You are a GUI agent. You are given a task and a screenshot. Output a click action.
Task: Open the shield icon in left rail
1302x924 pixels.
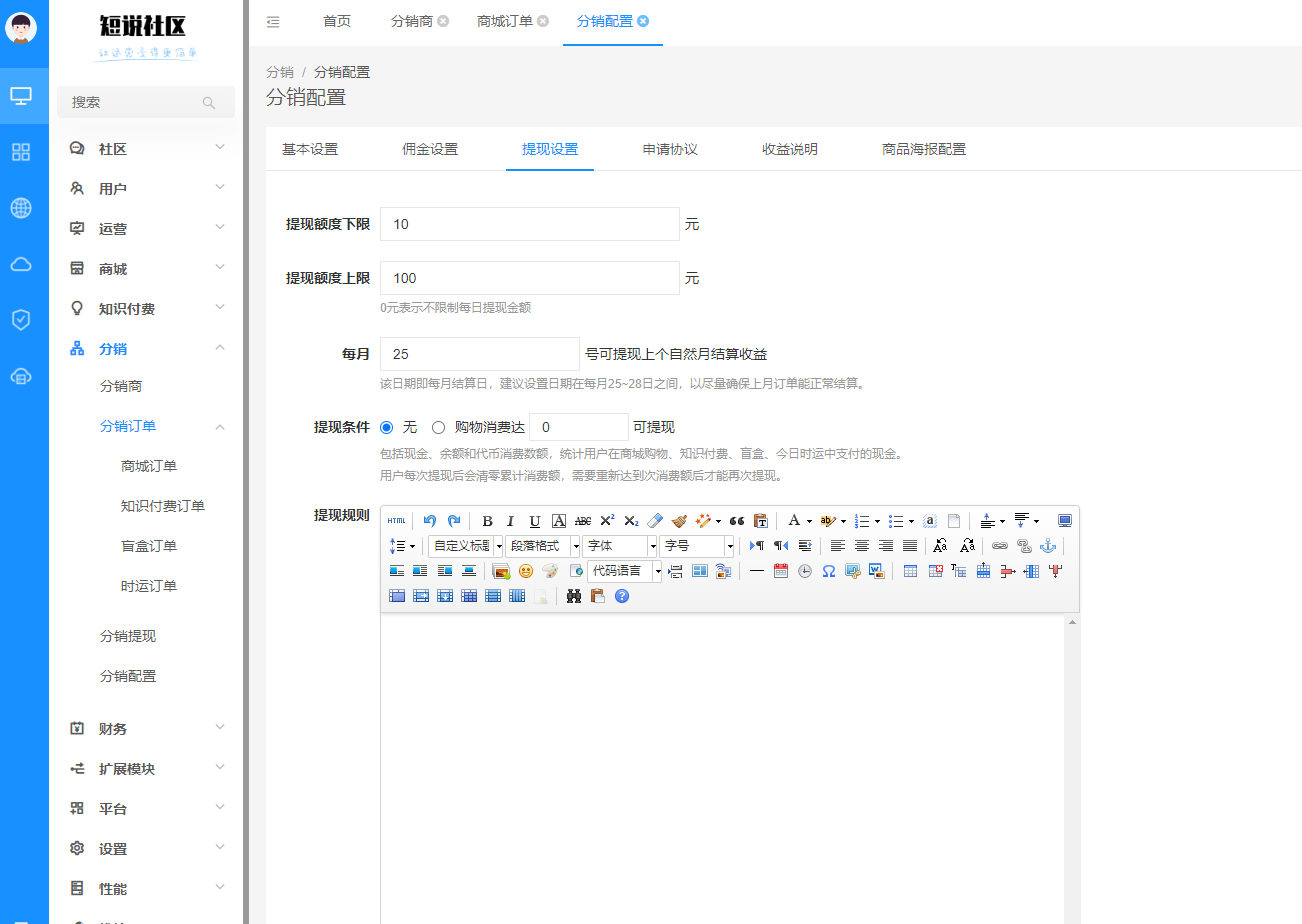(21, 320)
